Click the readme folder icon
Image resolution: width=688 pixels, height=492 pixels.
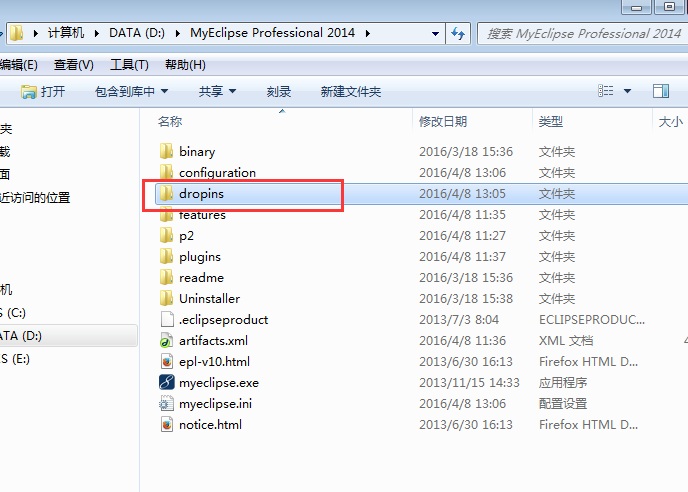point(166,278)
